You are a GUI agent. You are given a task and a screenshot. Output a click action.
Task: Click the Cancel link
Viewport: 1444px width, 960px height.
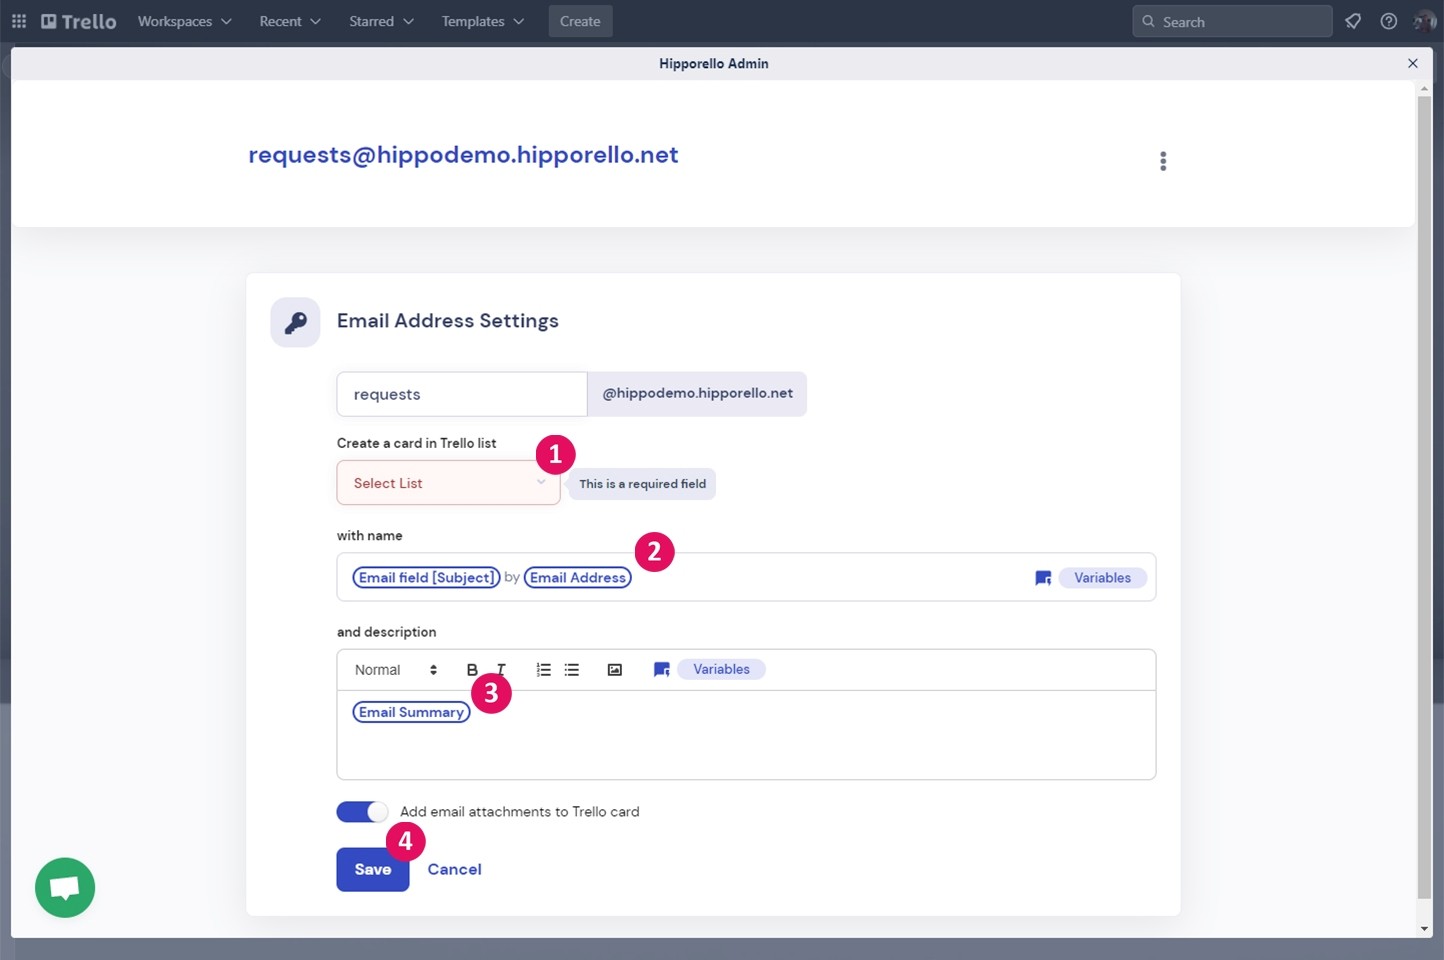tap(454, 870)
